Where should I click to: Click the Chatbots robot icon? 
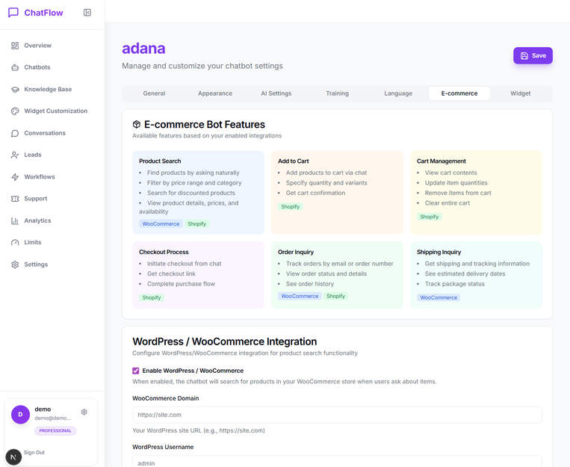(x=15, y=67)
